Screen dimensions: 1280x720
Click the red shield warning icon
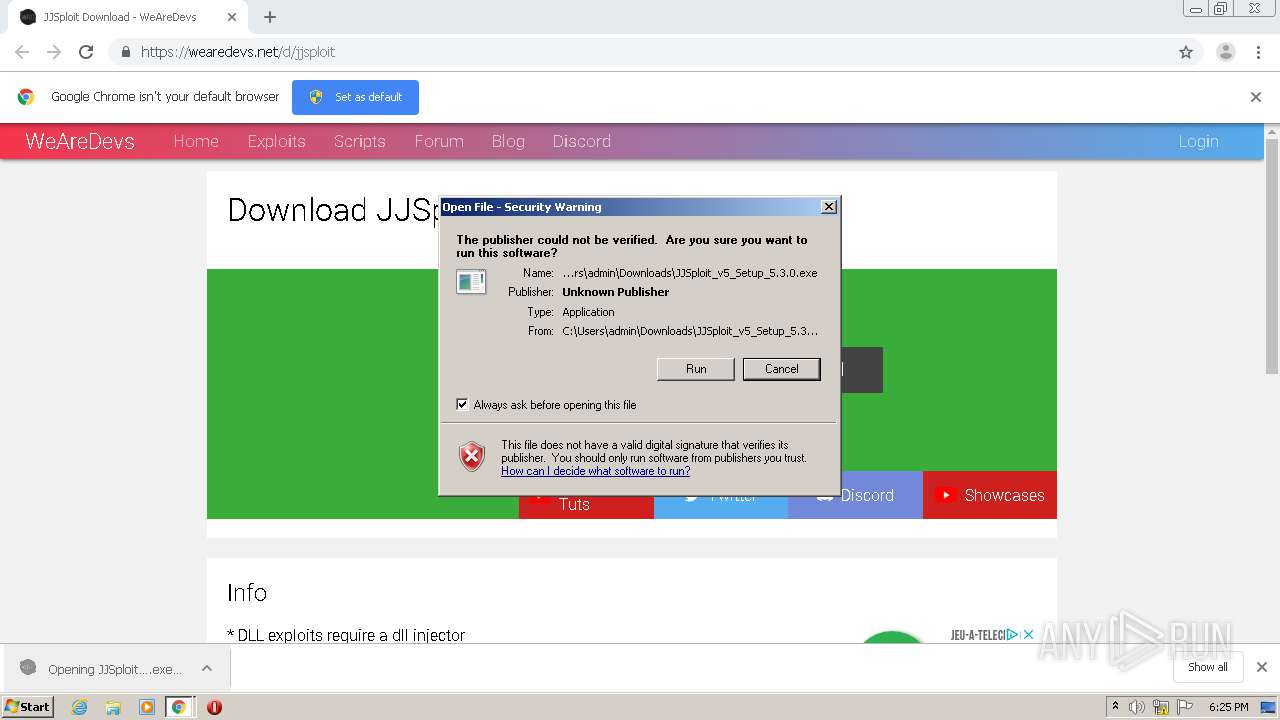[x=472, y=457]
